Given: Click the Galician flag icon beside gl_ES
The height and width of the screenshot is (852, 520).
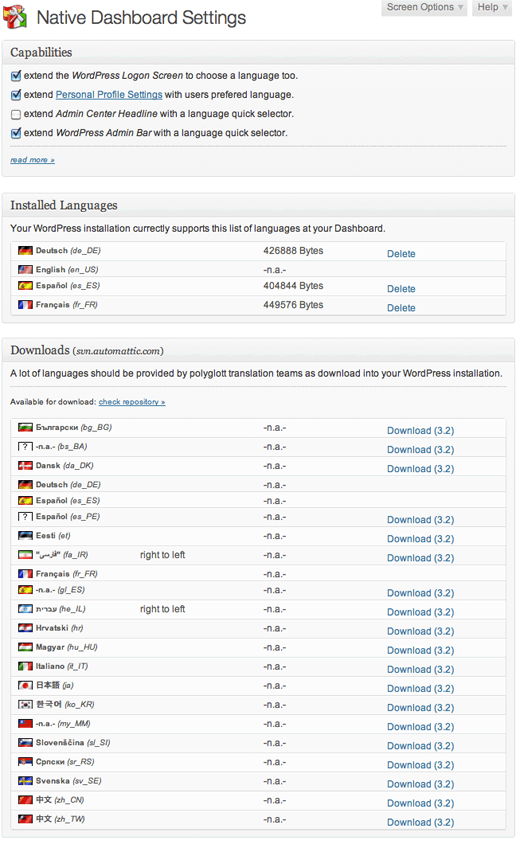Looking at the screenshot, I should point(25,590).
